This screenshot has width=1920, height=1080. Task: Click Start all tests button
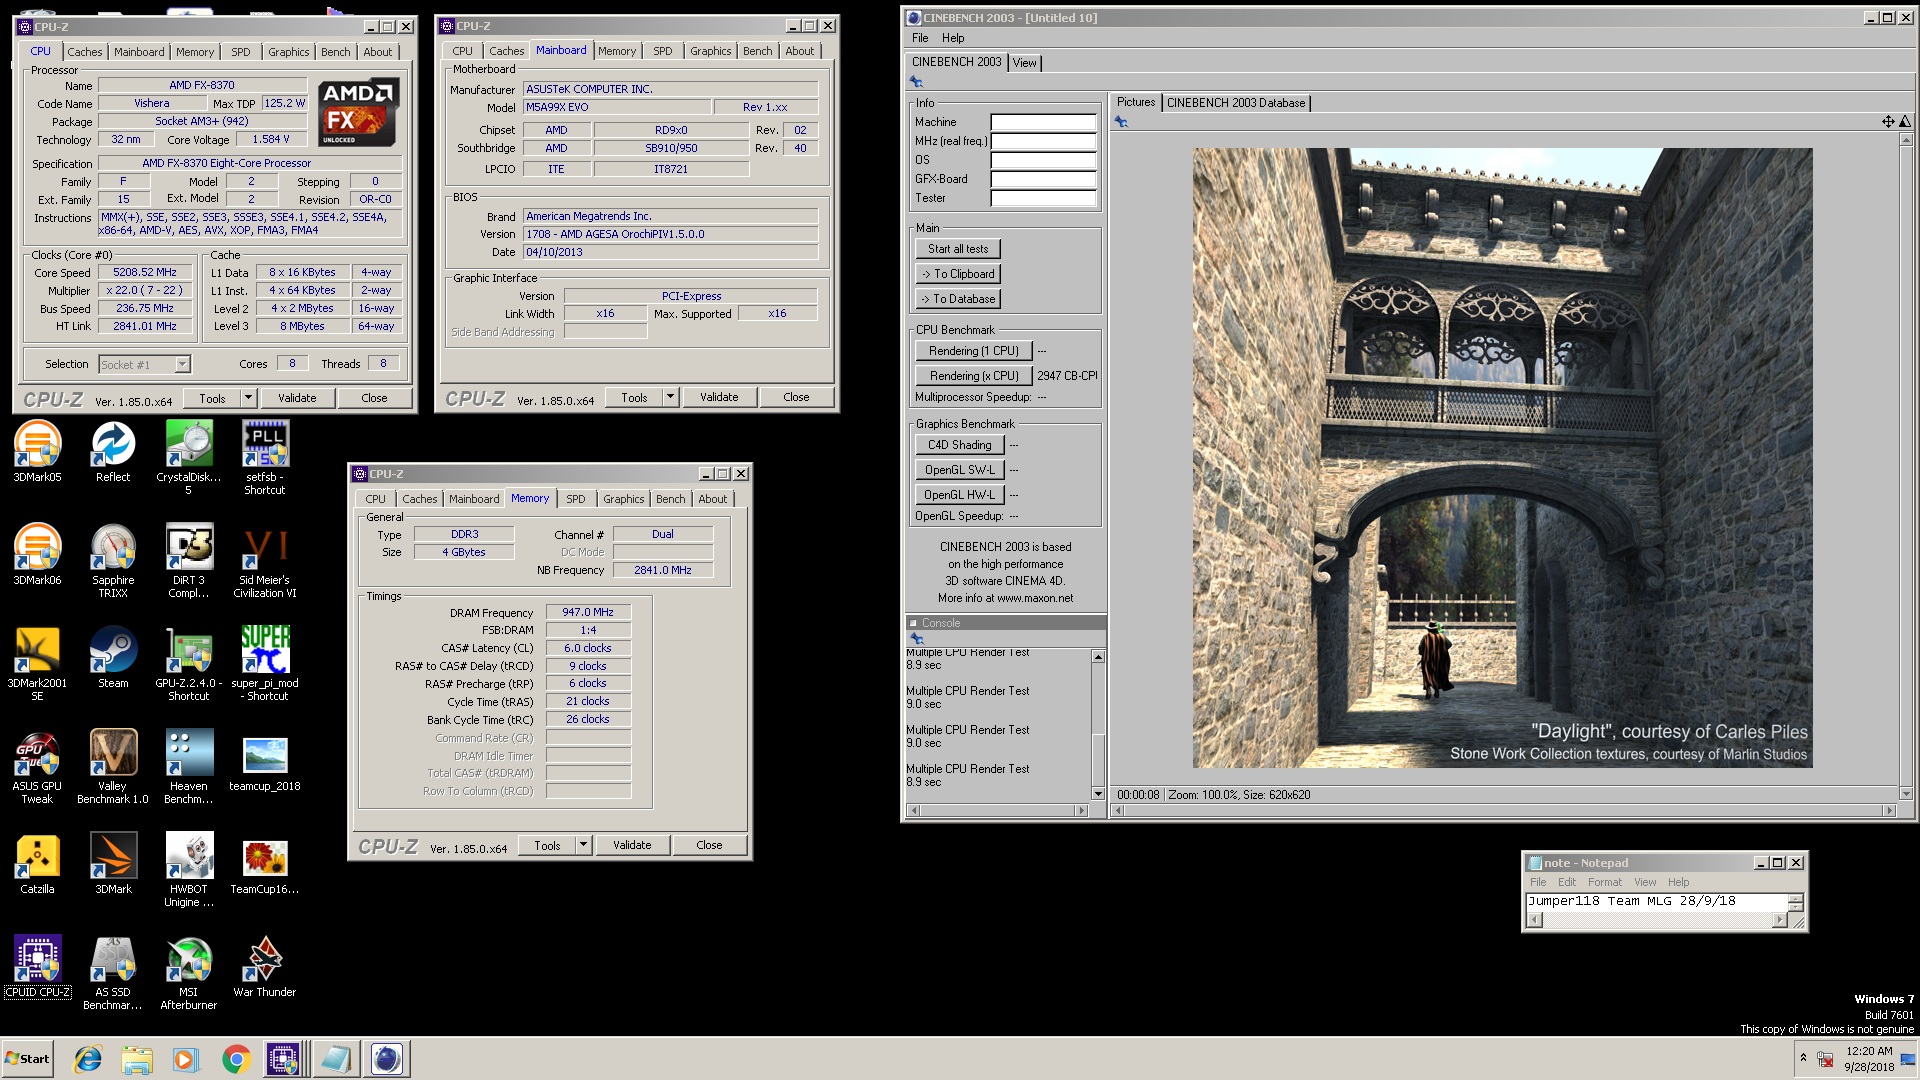(958, 249)
